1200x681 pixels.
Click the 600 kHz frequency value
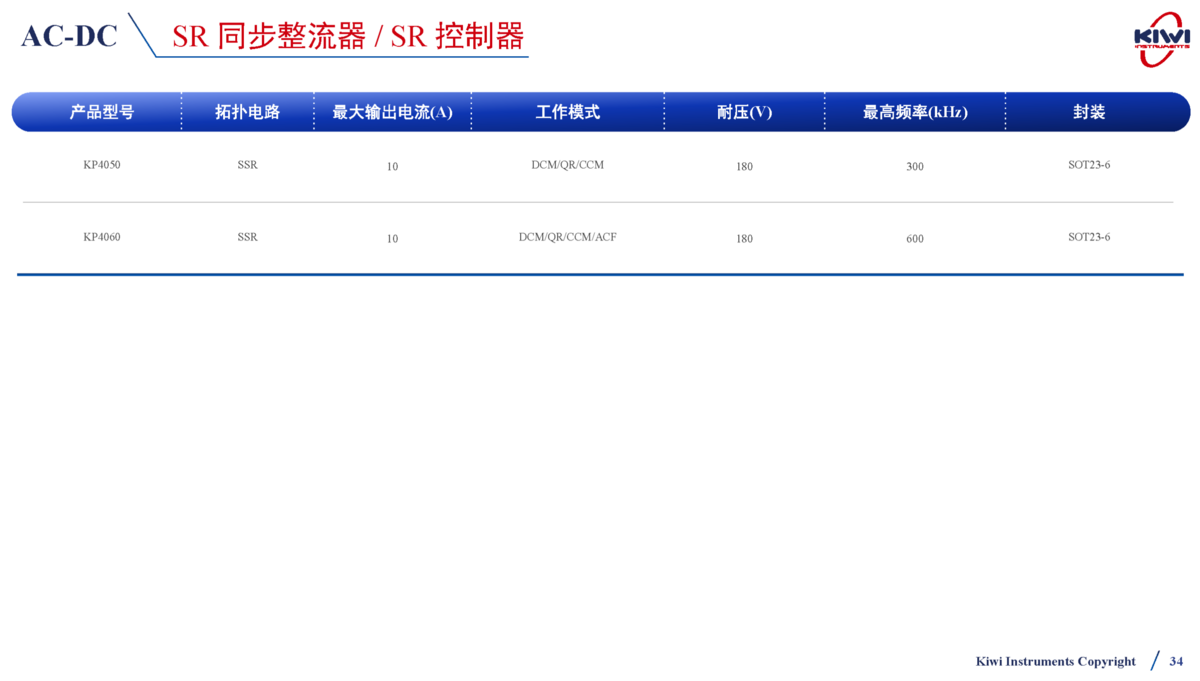click(x=914, y=239)
